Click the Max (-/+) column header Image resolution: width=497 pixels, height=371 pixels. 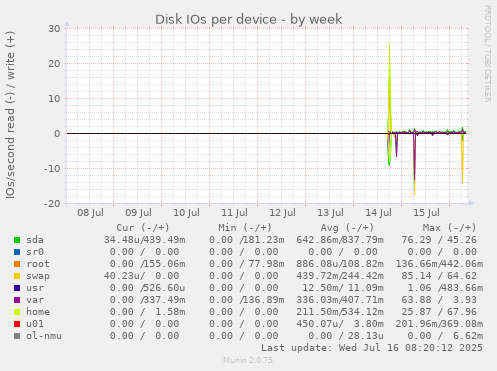pyautogui.click(x=449, y=228)
